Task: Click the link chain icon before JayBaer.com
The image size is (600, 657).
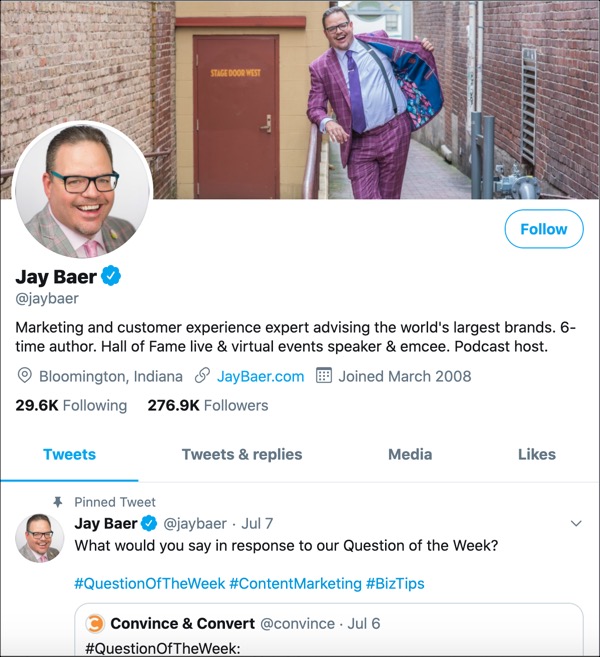Action: click(x=202, y=375)
